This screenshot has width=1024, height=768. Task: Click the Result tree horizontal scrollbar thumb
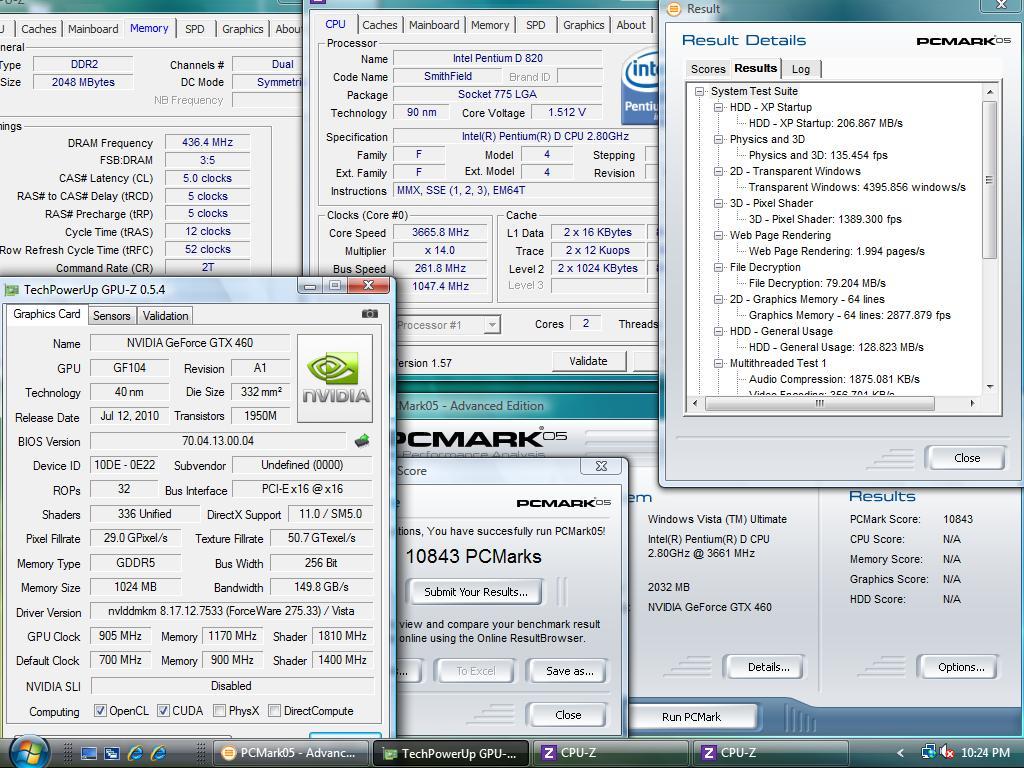point(819,404)
